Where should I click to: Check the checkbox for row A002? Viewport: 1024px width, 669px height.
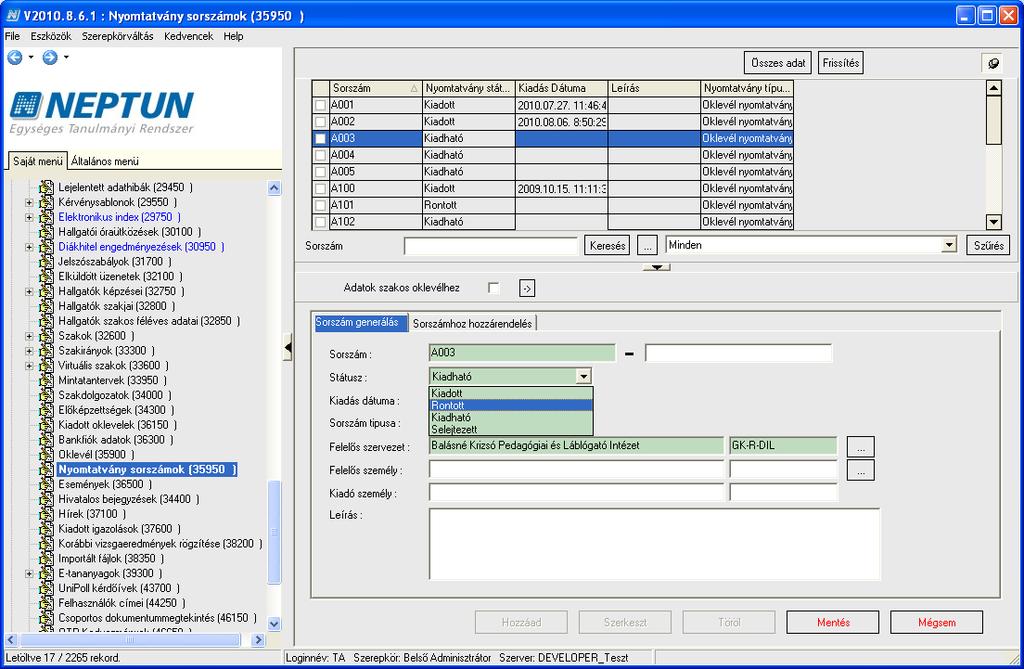coord(320,122)
